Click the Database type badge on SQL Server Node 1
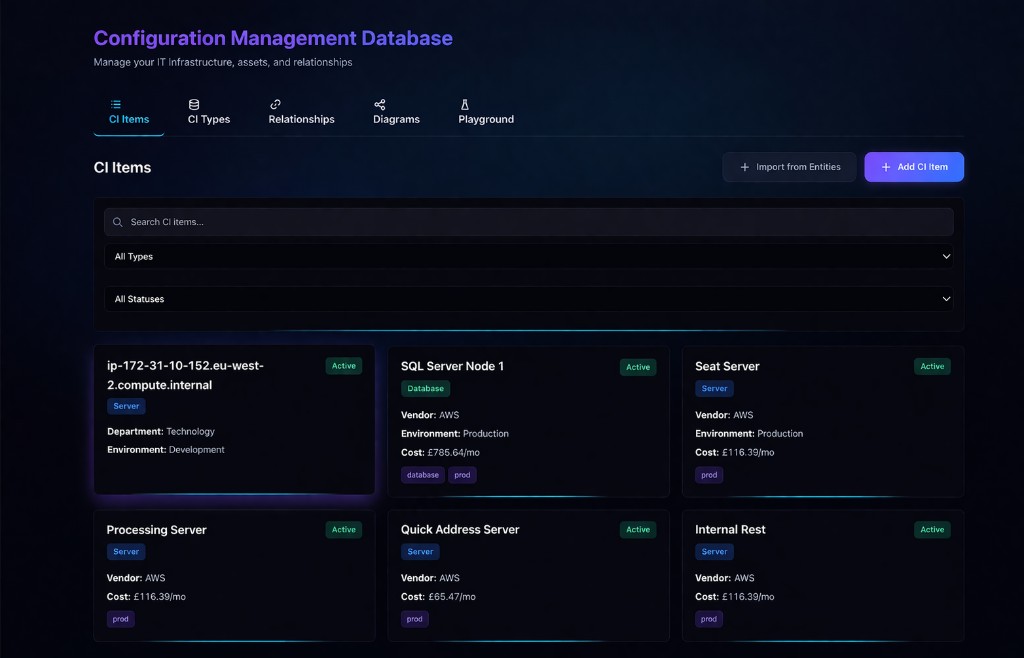This screenshot has width=1024, height=658. pos(425,388)
